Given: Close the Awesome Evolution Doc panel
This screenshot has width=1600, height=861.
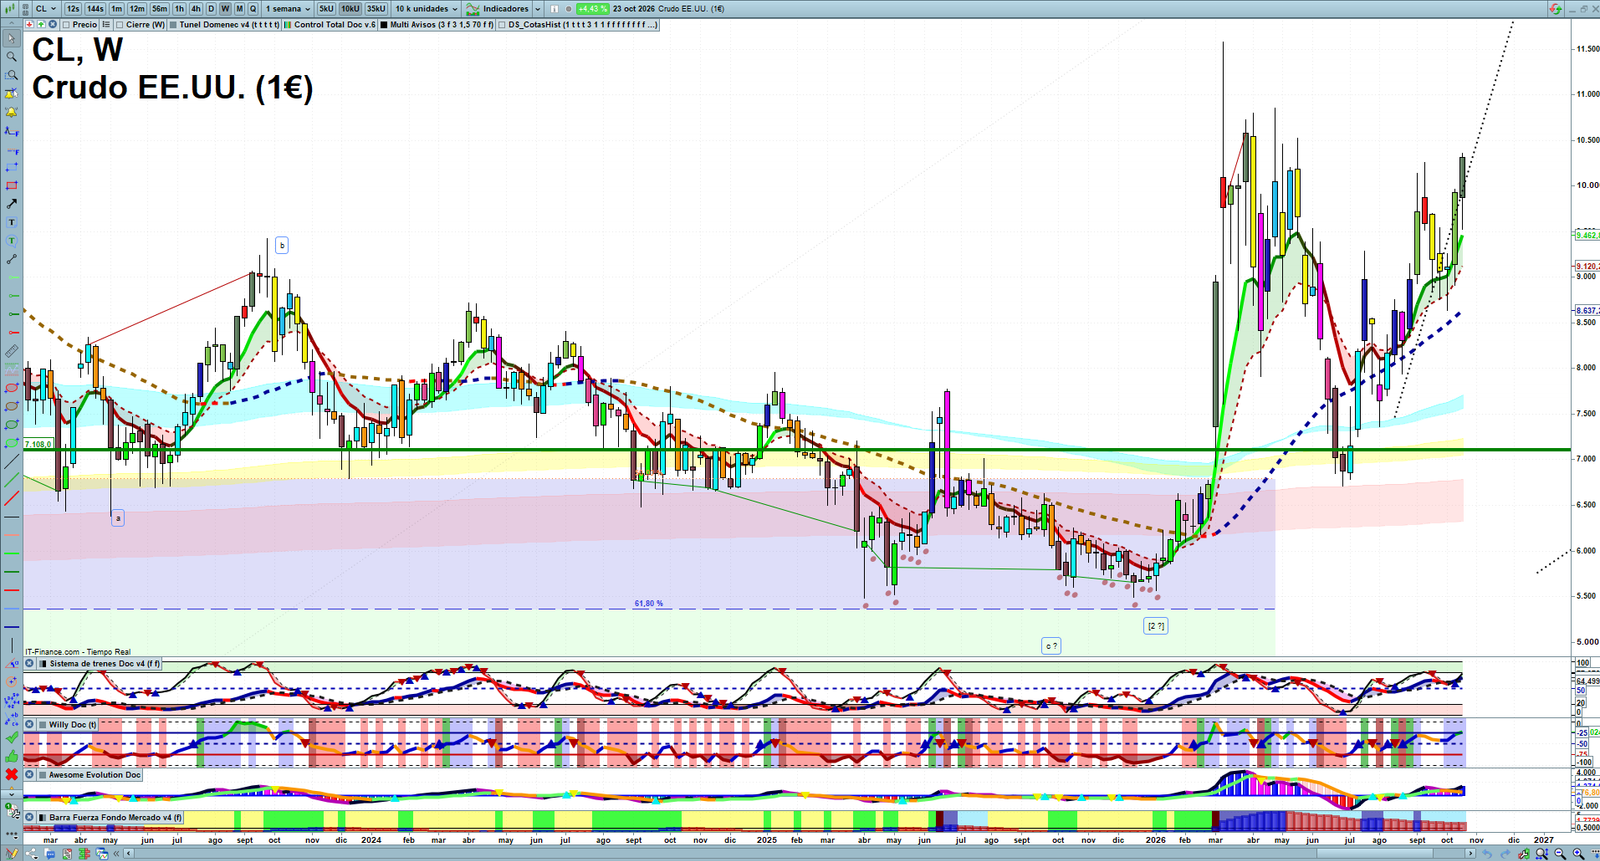Looking at the screenshot, I should (x=30, y=775).
